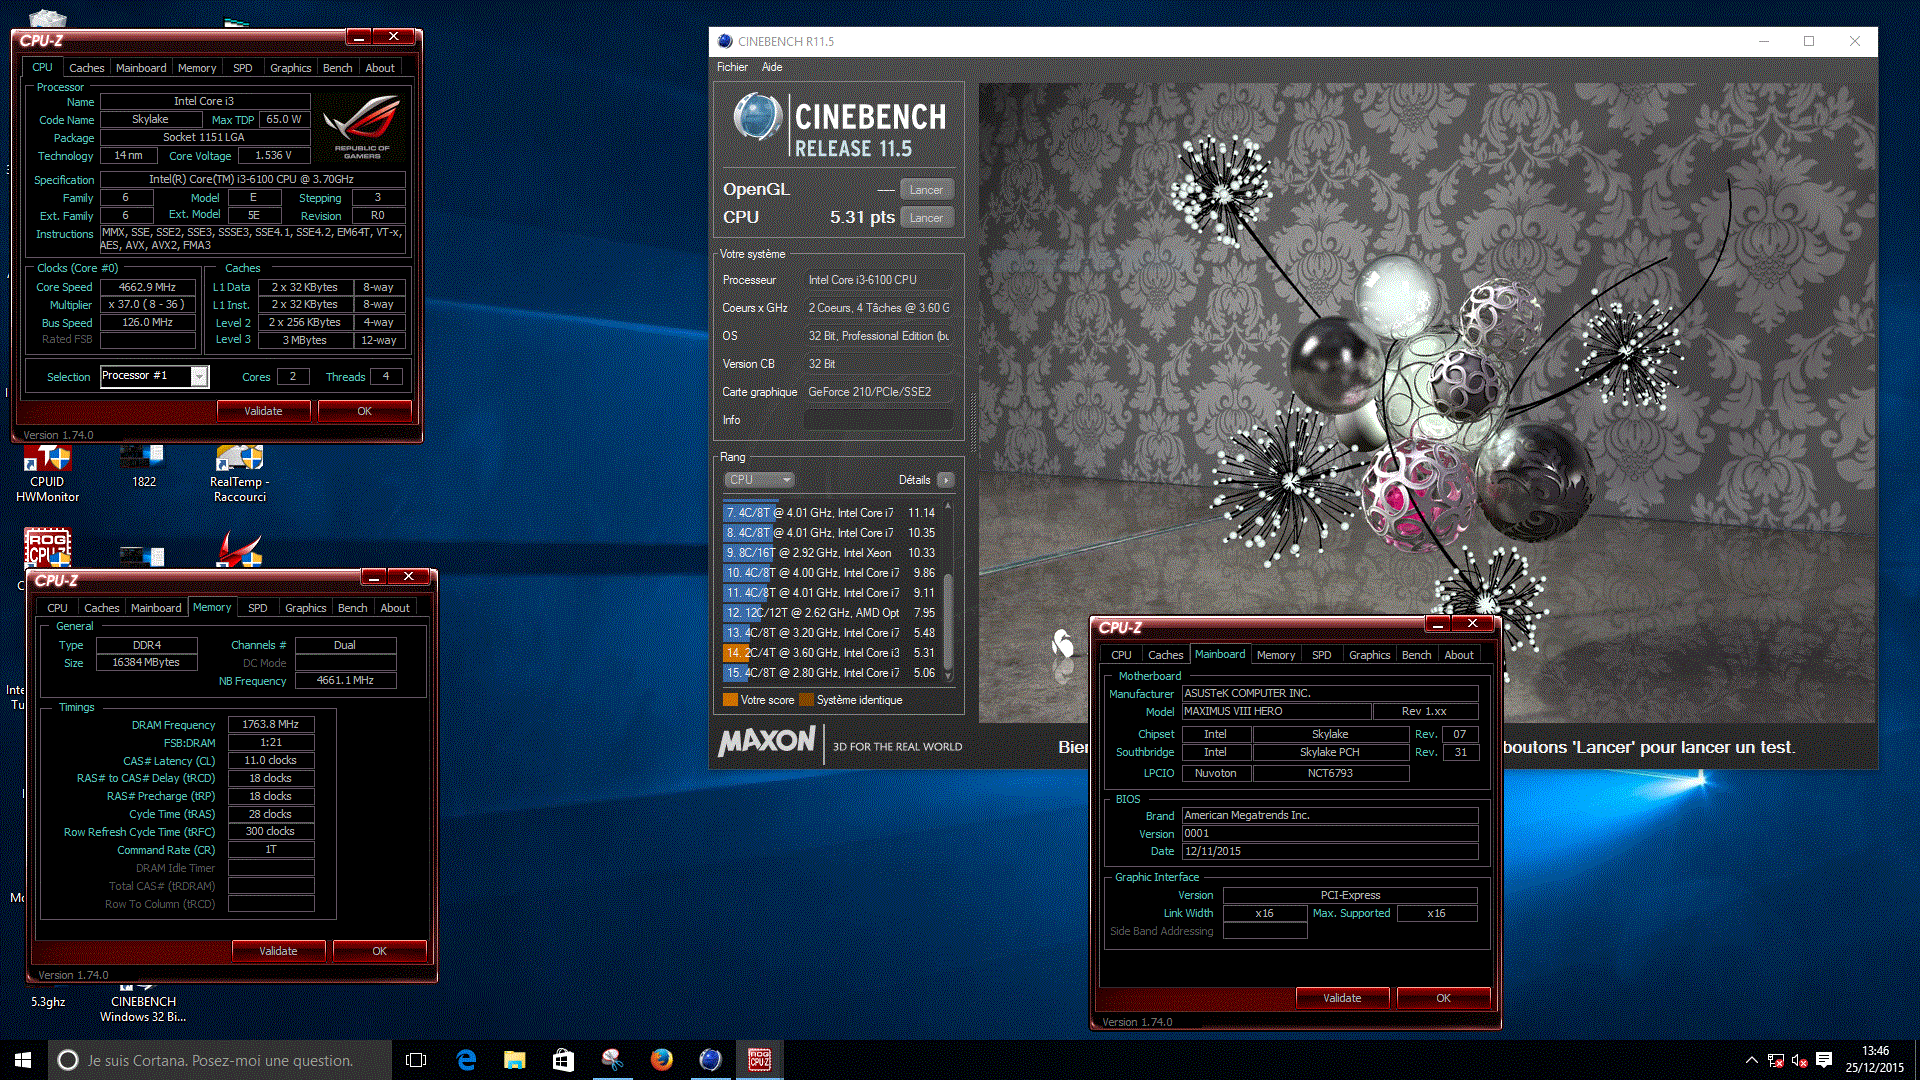Open the Aide menu in Cinebench
Image resolution: width=1920 pixels, height=1080 pixels.
(x=772, y=67)
